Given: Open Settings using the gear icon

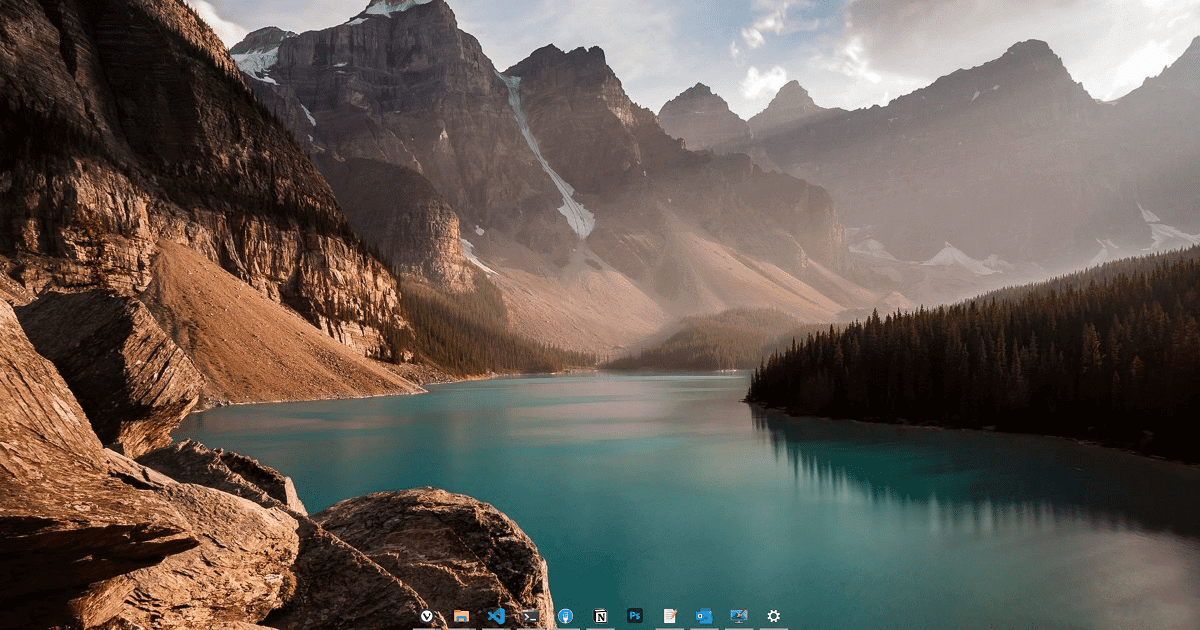Looking at the screenshot, I should click(x=773, y=616).
